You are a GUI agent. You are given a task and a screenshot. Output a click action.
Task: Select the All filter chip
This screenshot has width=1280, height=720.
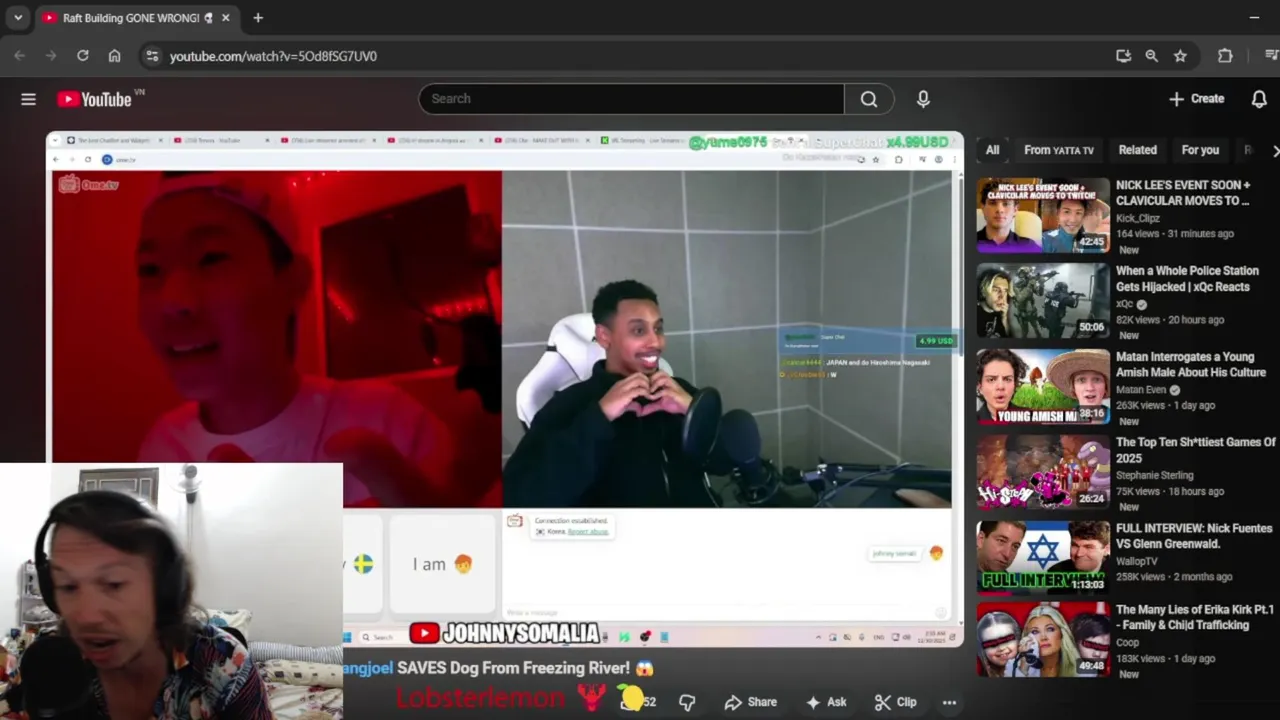pyautogui.click(x=992, y=150)
